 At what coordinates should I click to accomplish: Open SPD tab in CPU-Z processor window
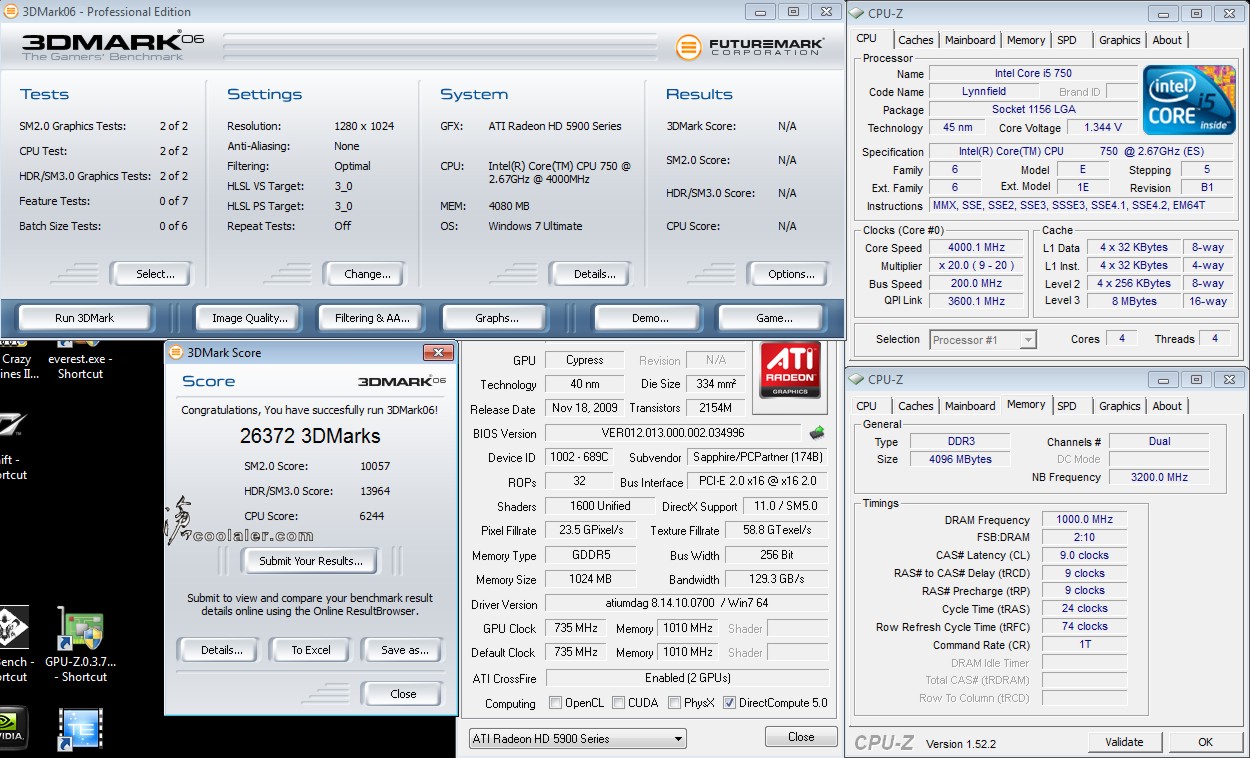pos(1067,40)
